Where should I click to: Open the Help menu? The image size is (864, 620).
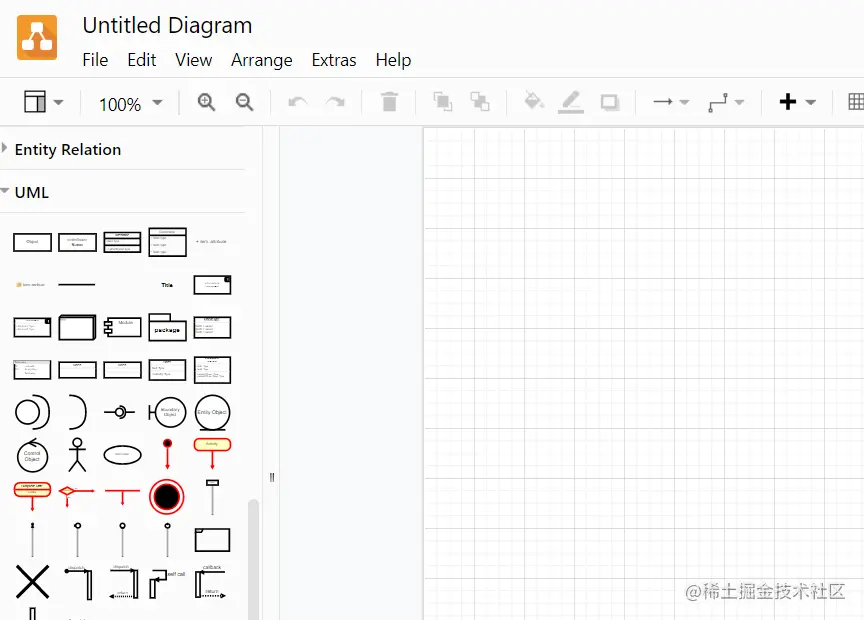pos(393,60)
